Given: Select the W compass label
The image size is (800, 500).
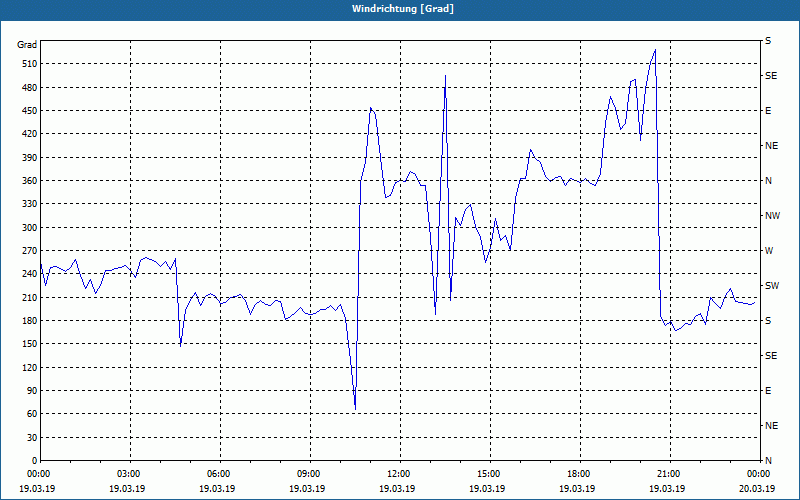Looking at the screenshot, I should pyautogui.click(x=769, y=251).
